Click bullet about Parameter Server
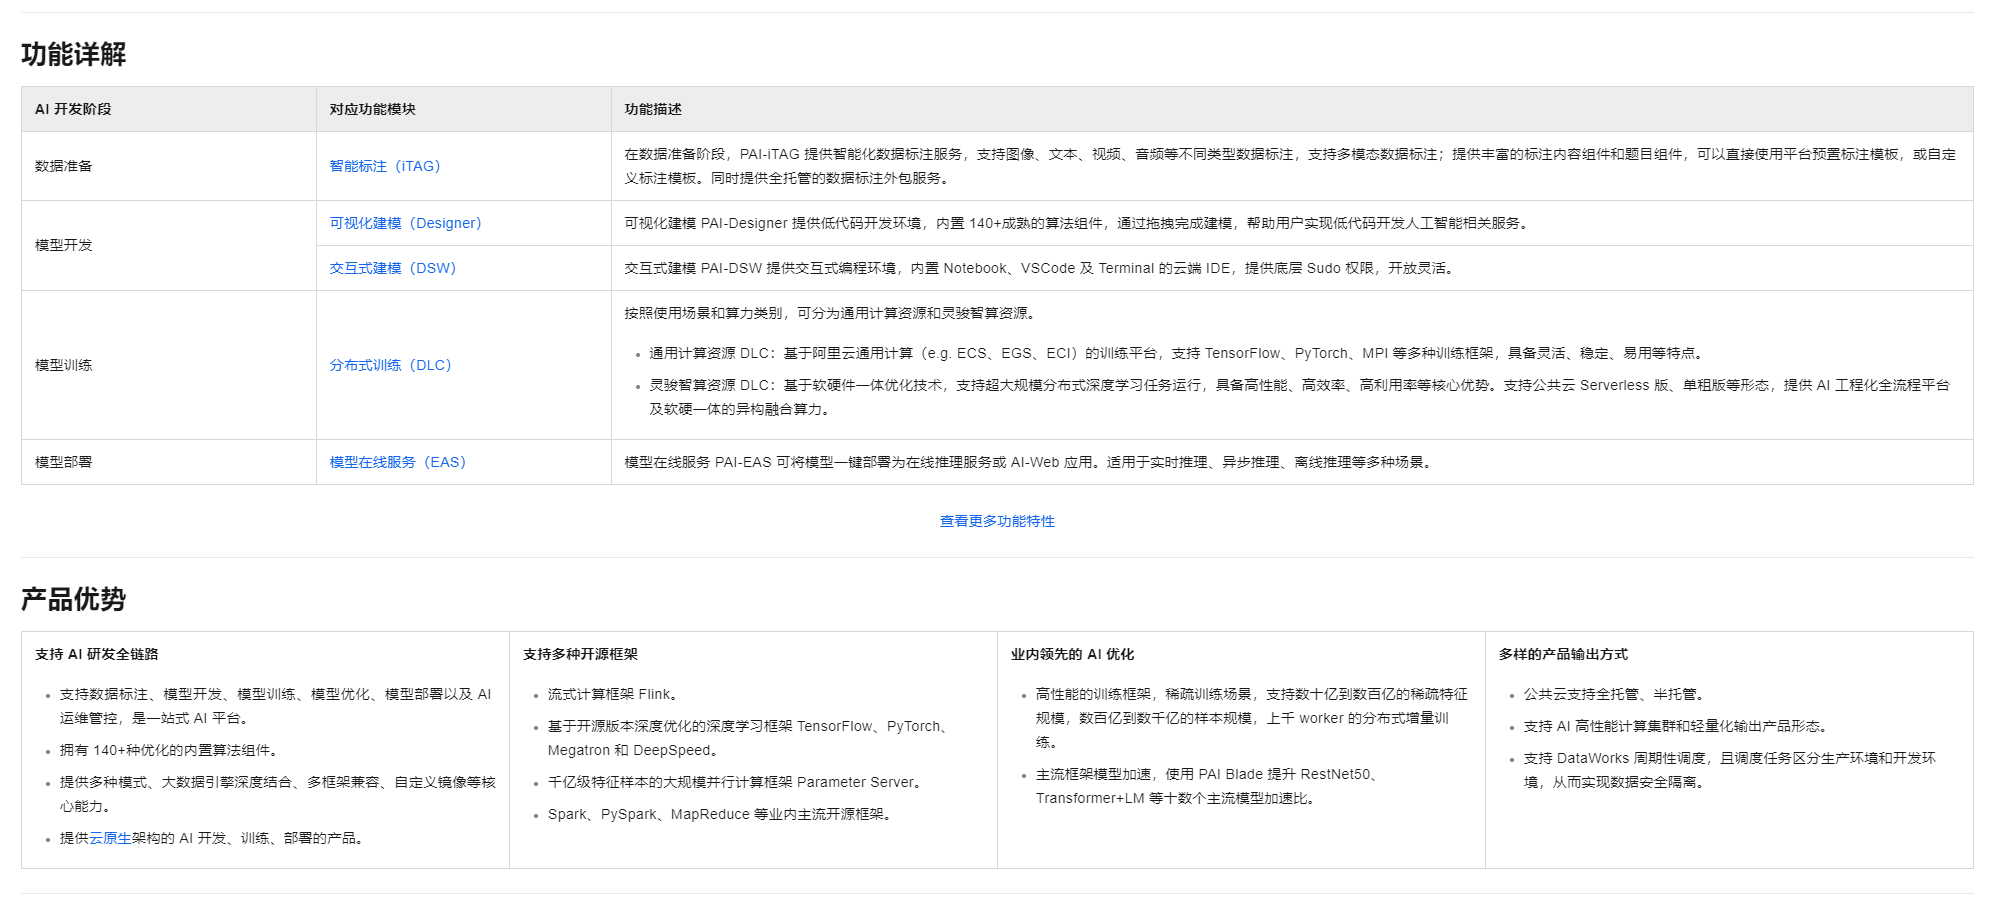Viewport: 1990px width, 902px height. pyautogui.click(x=736, y=782)
